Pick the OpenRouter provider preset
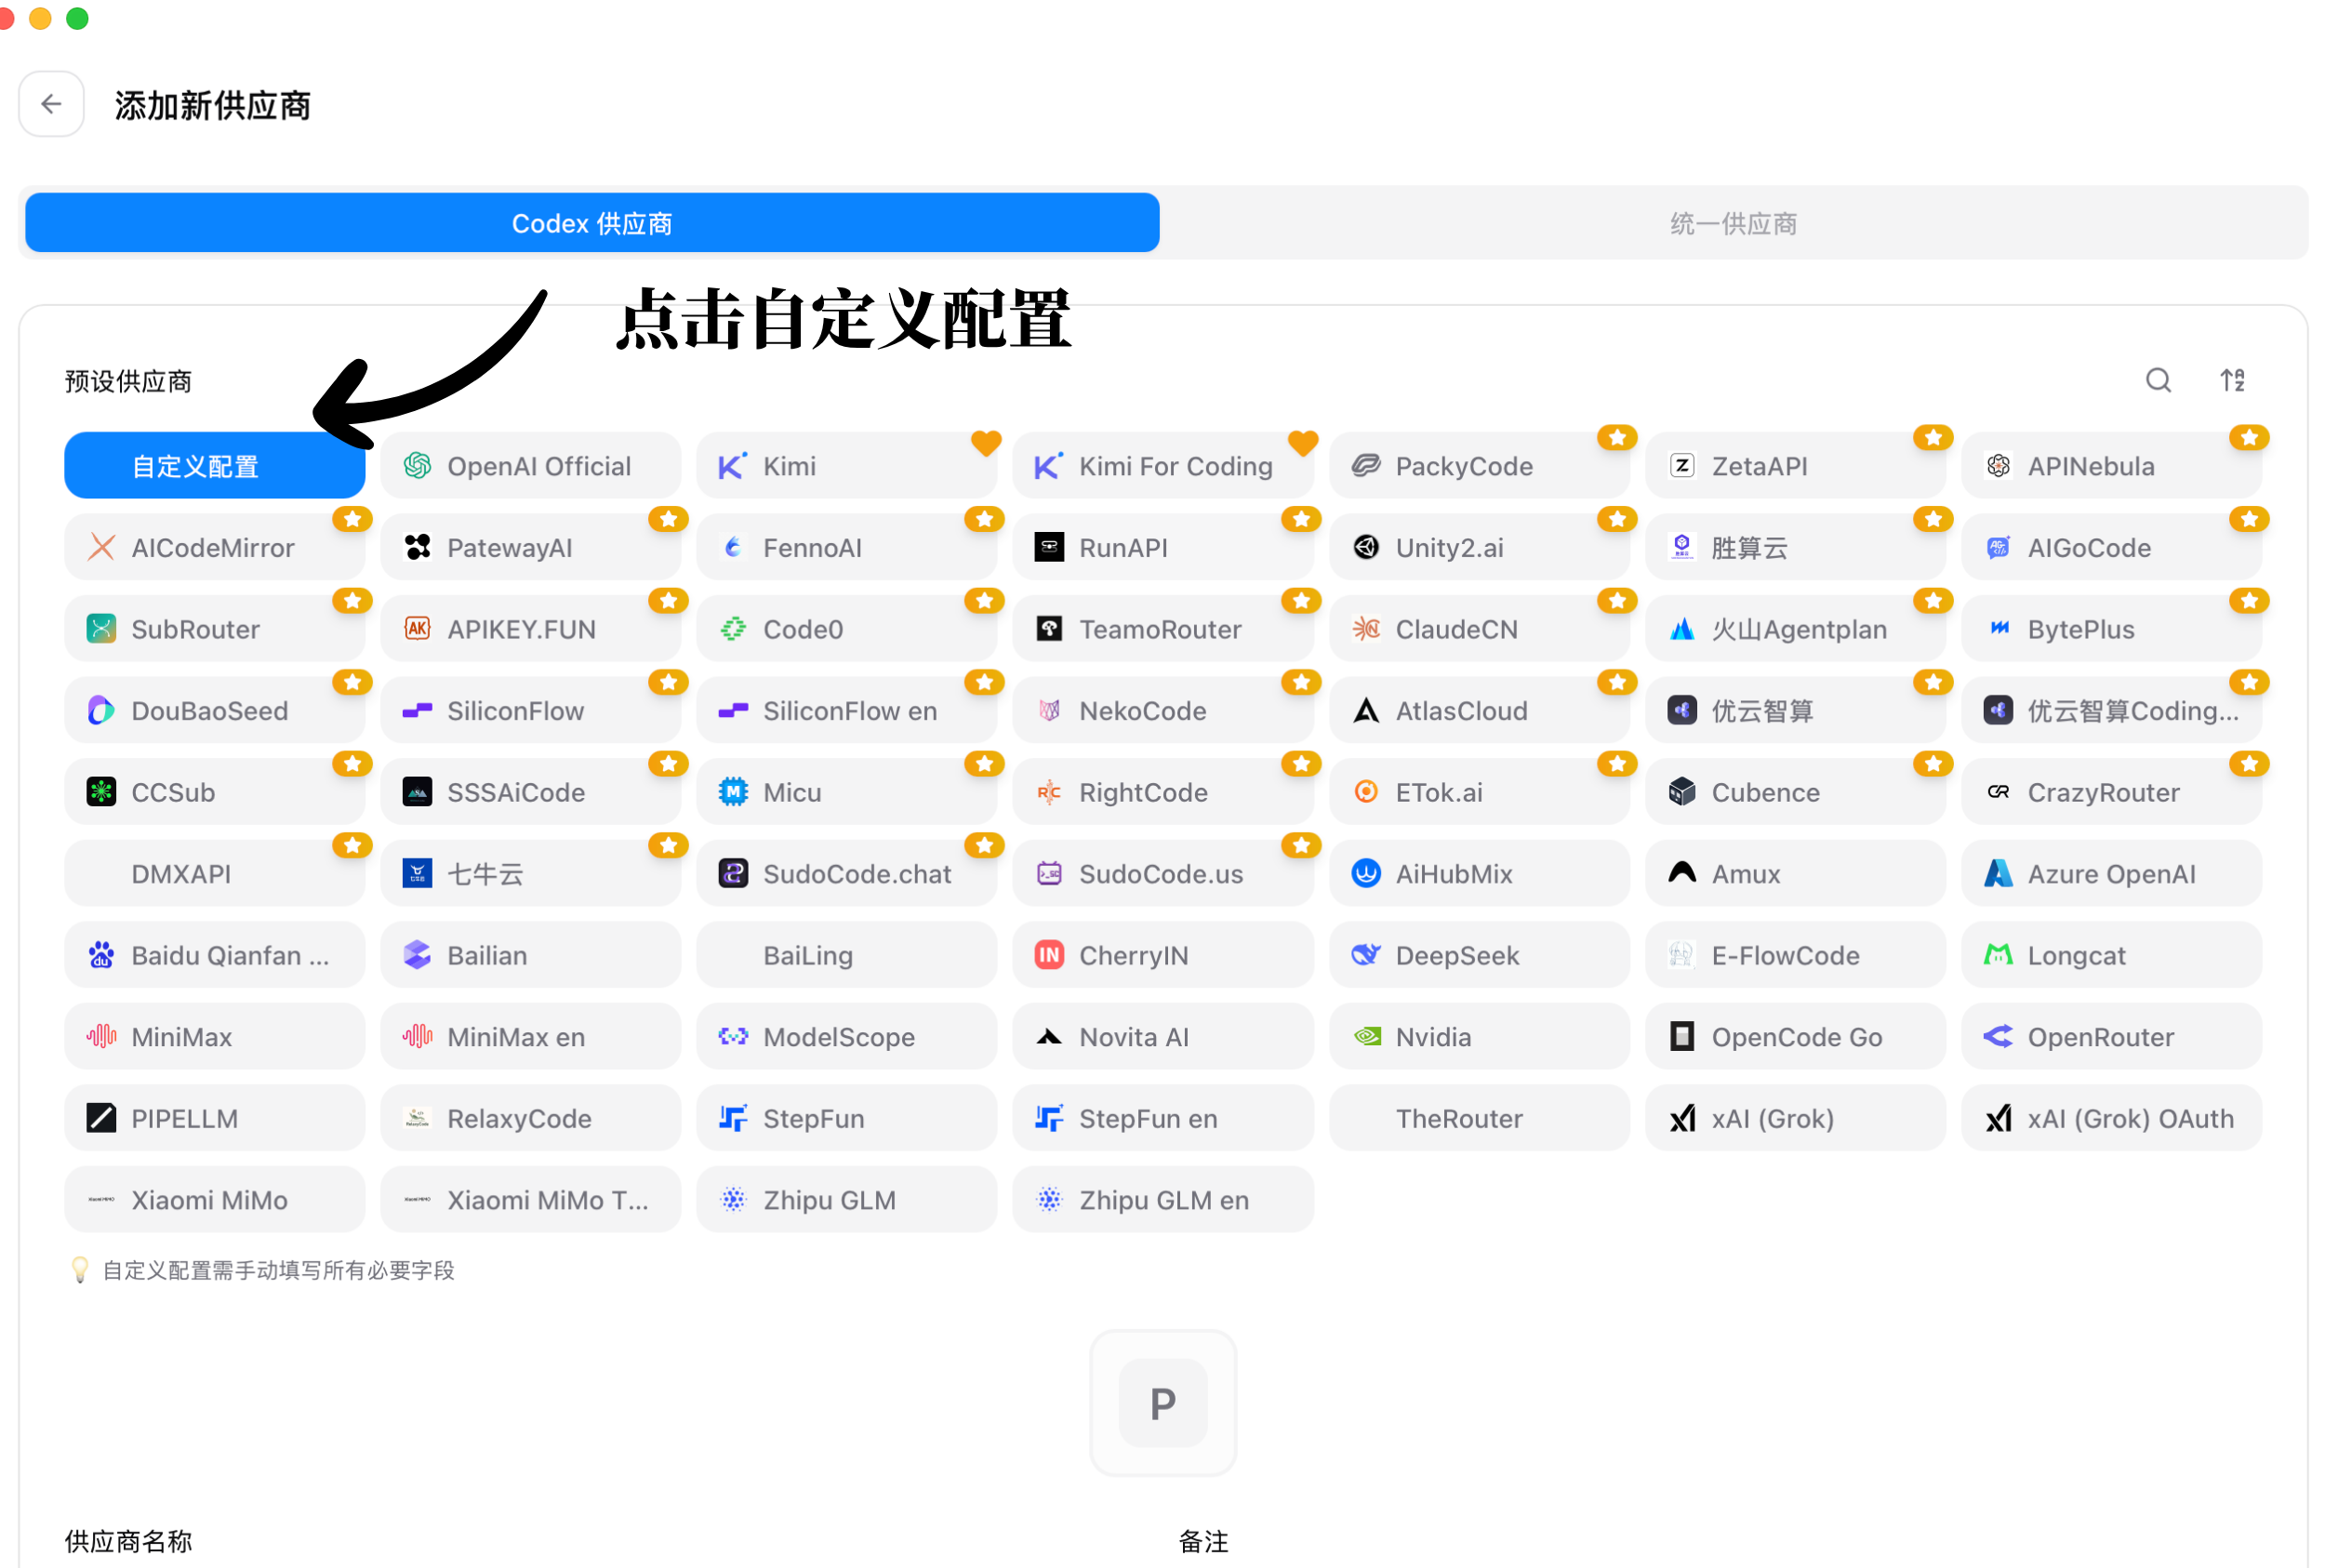Screen dimensions: 2325x1568 (2111, 1037)
